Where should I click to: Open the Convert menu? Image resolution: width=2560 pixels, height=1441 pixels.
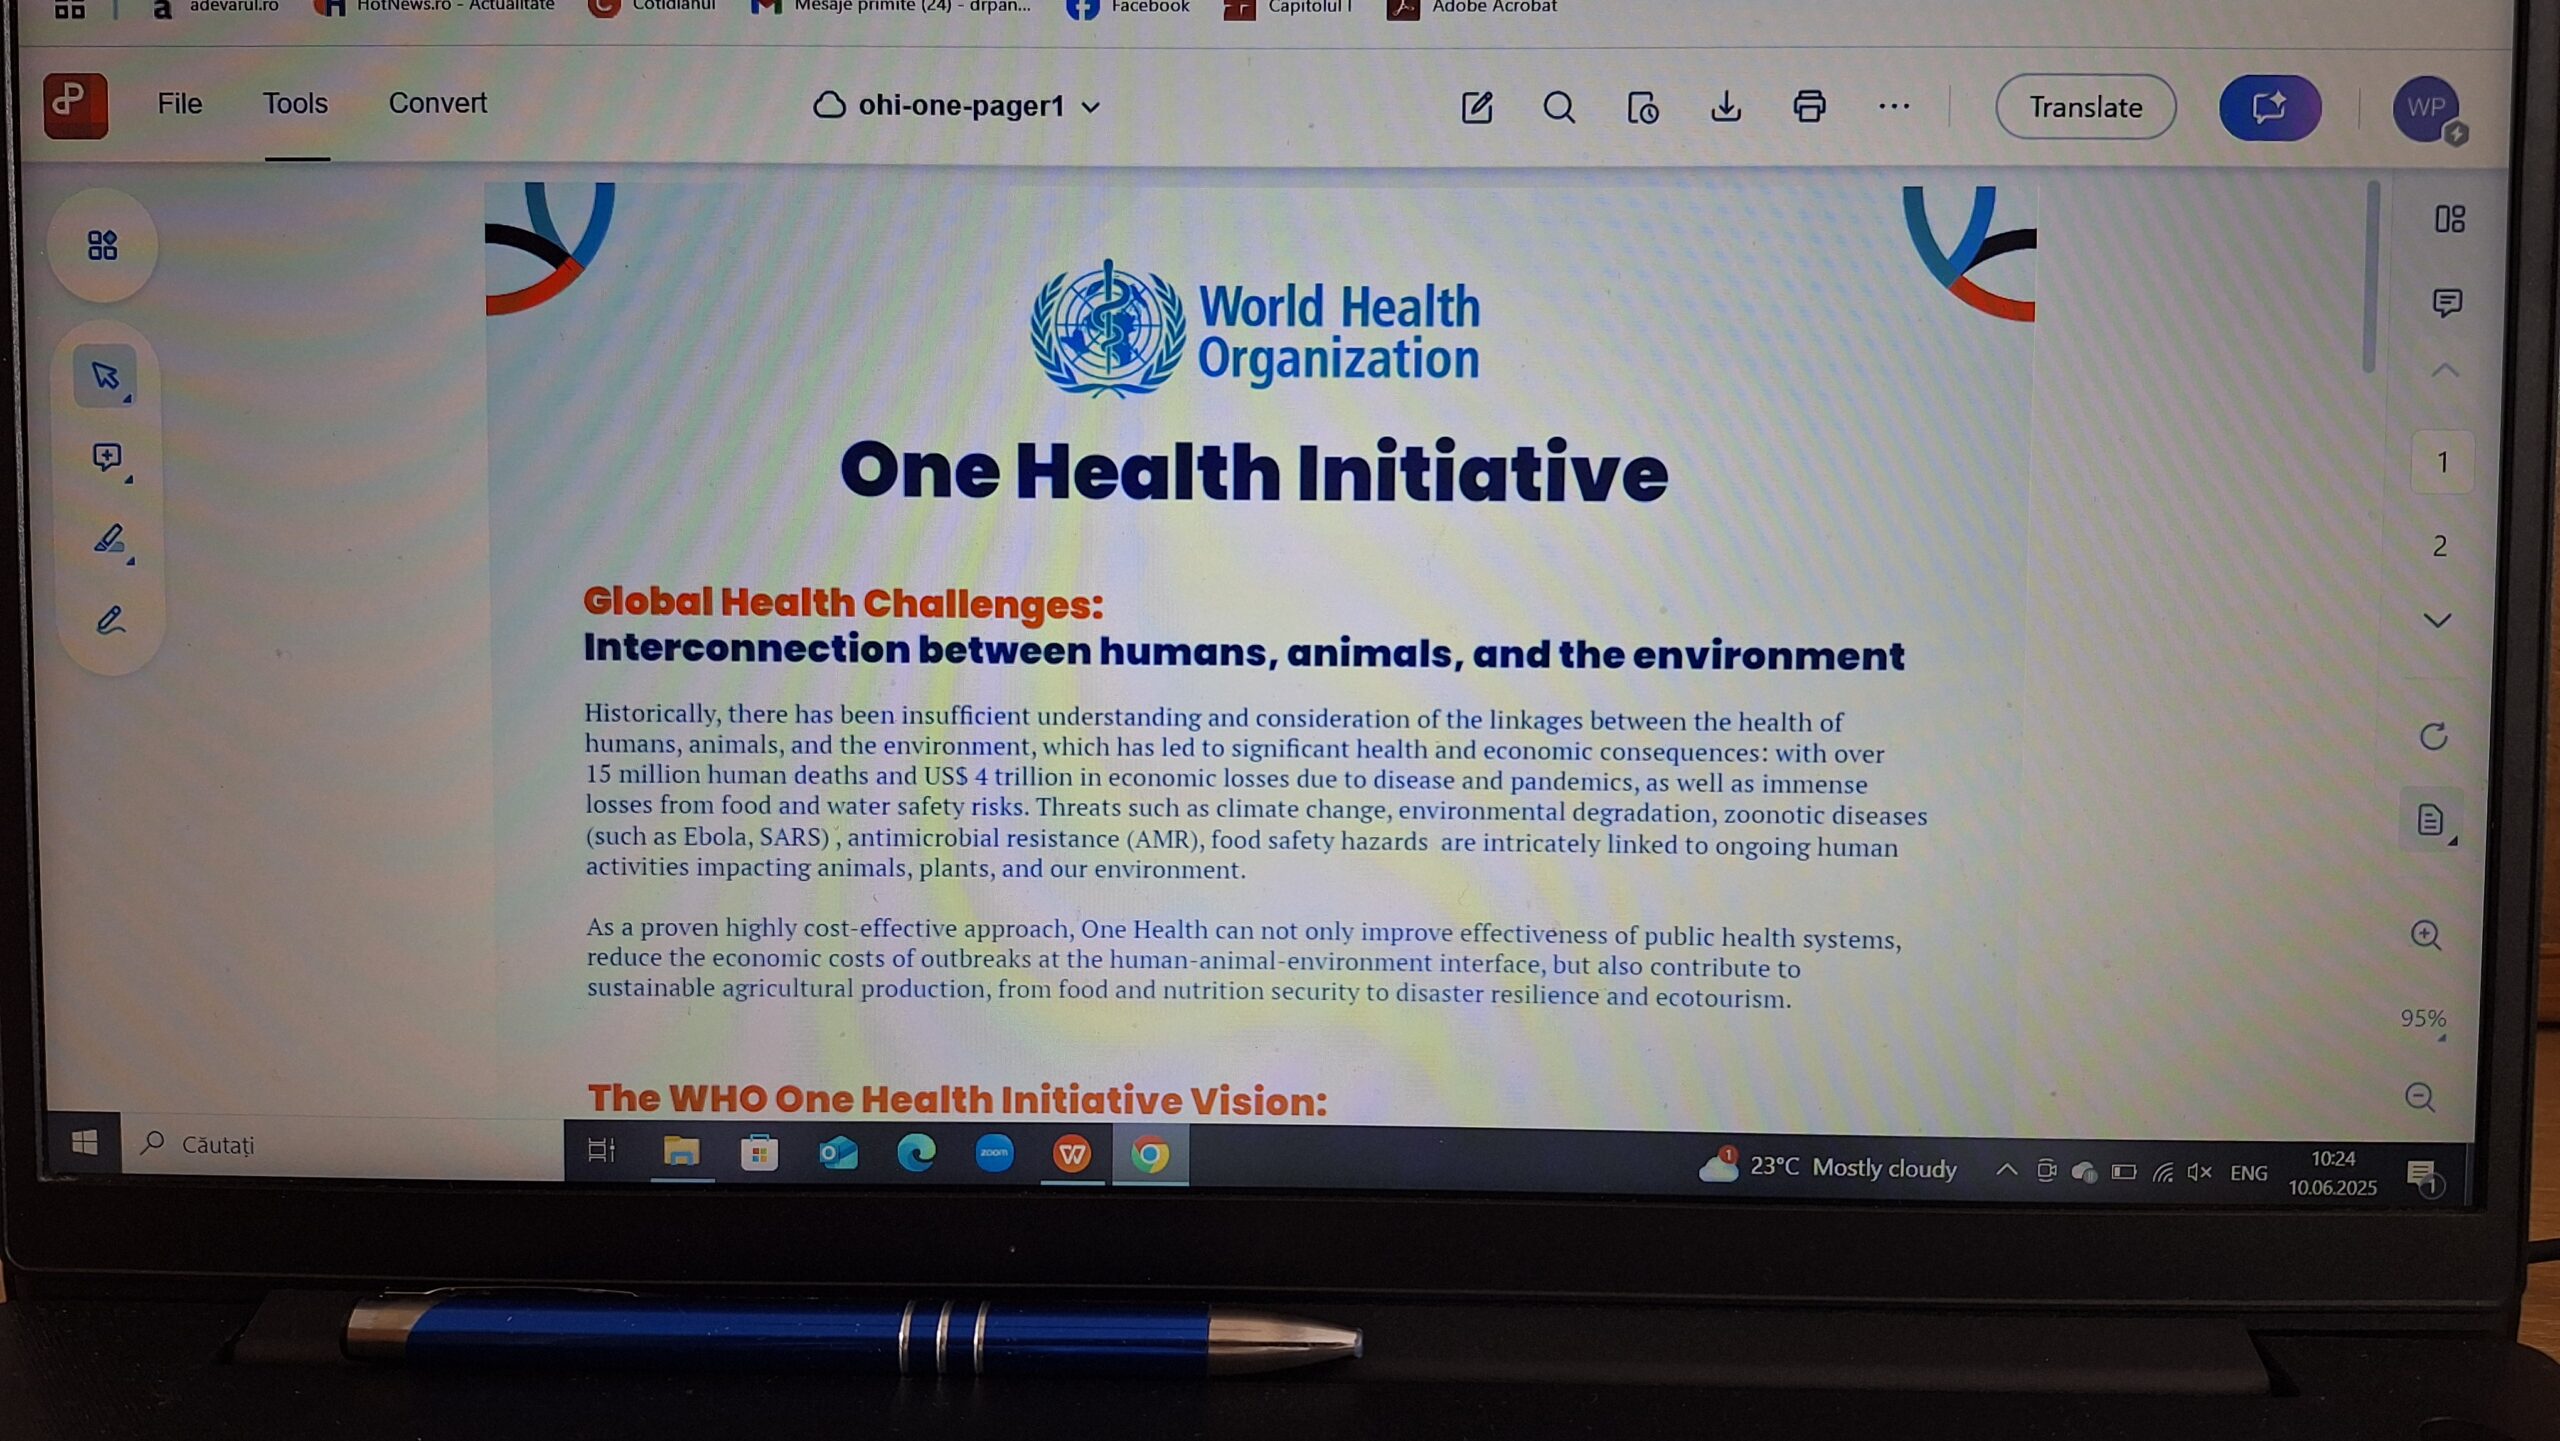pos(437,103)
